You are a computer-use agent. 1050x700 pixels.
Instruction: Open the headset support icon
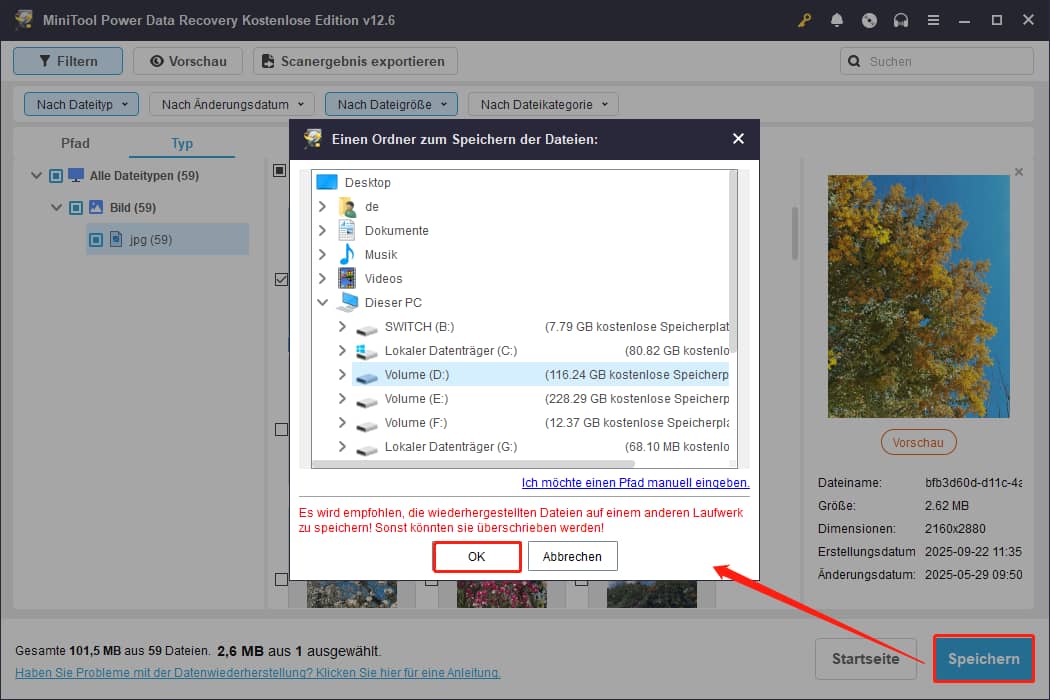(x=901, y=20)
